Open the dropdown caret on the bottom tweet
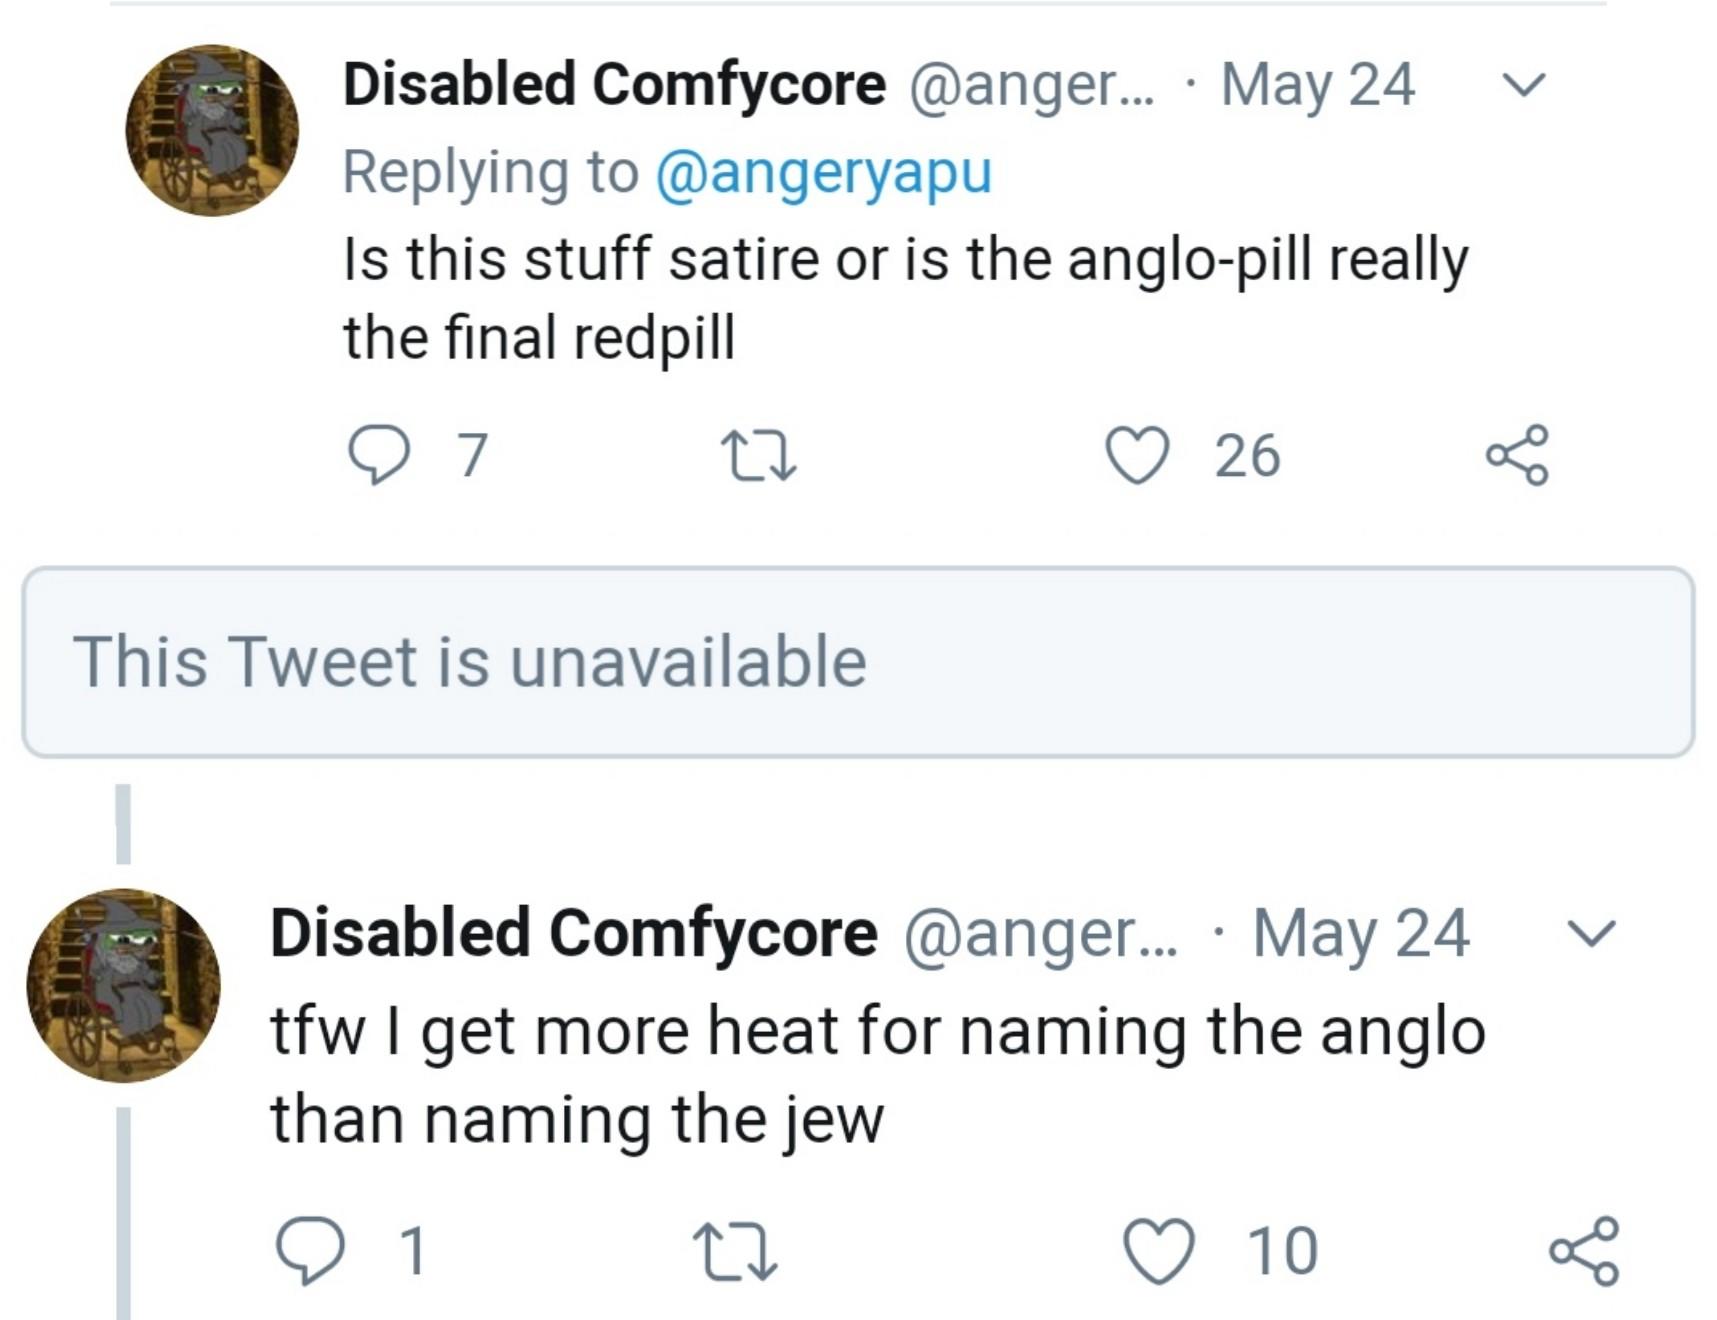Image resolution: width=1717 pixels, height=1320 pixels. tap(1592, 934)
